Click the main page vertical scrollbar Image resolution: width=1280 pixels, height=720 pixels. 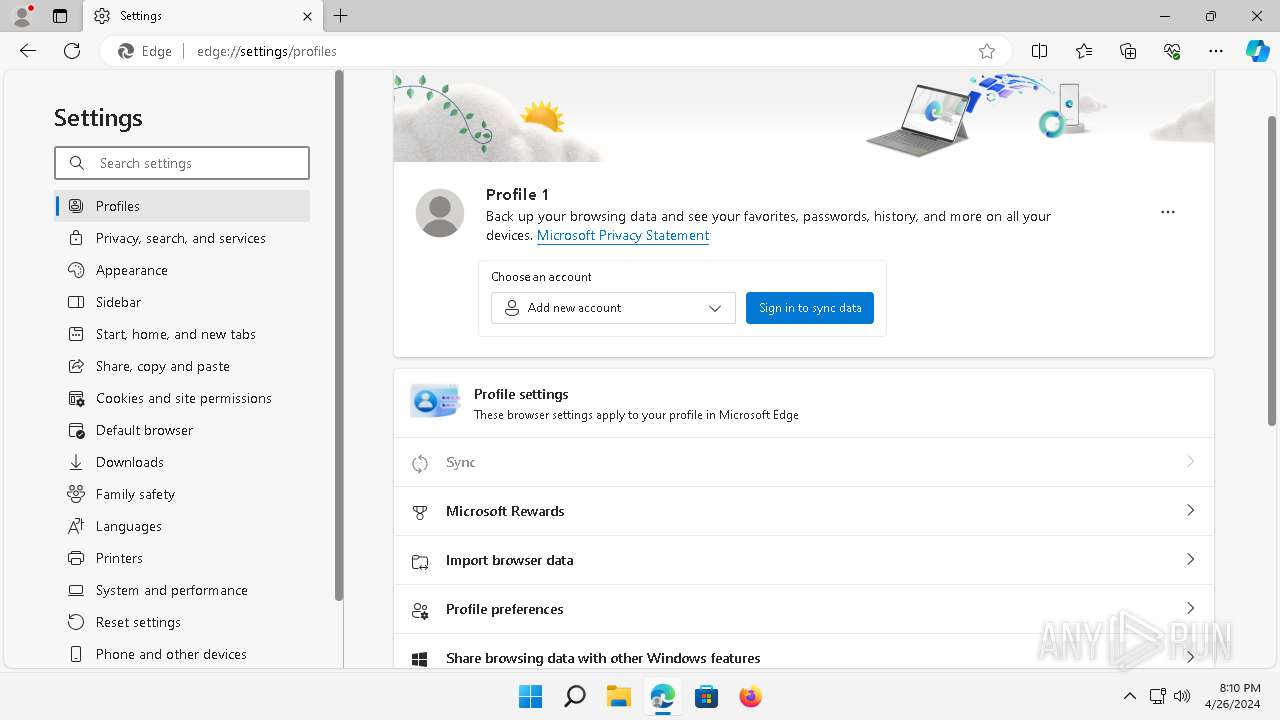pos(1272,271)
